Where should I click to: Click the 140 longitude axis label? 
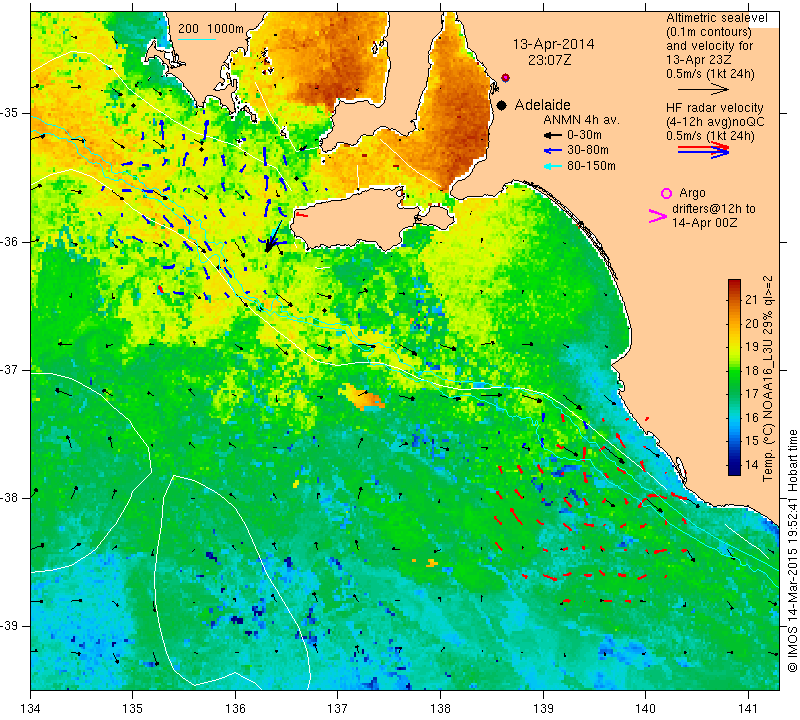645,708
